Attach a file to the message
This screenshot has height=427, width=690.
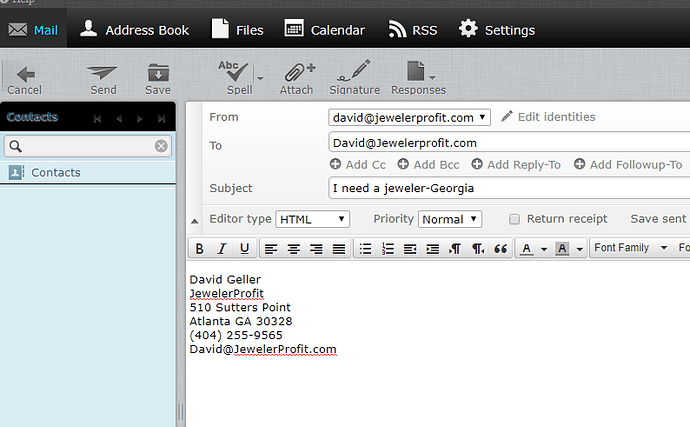pos(297,79)
